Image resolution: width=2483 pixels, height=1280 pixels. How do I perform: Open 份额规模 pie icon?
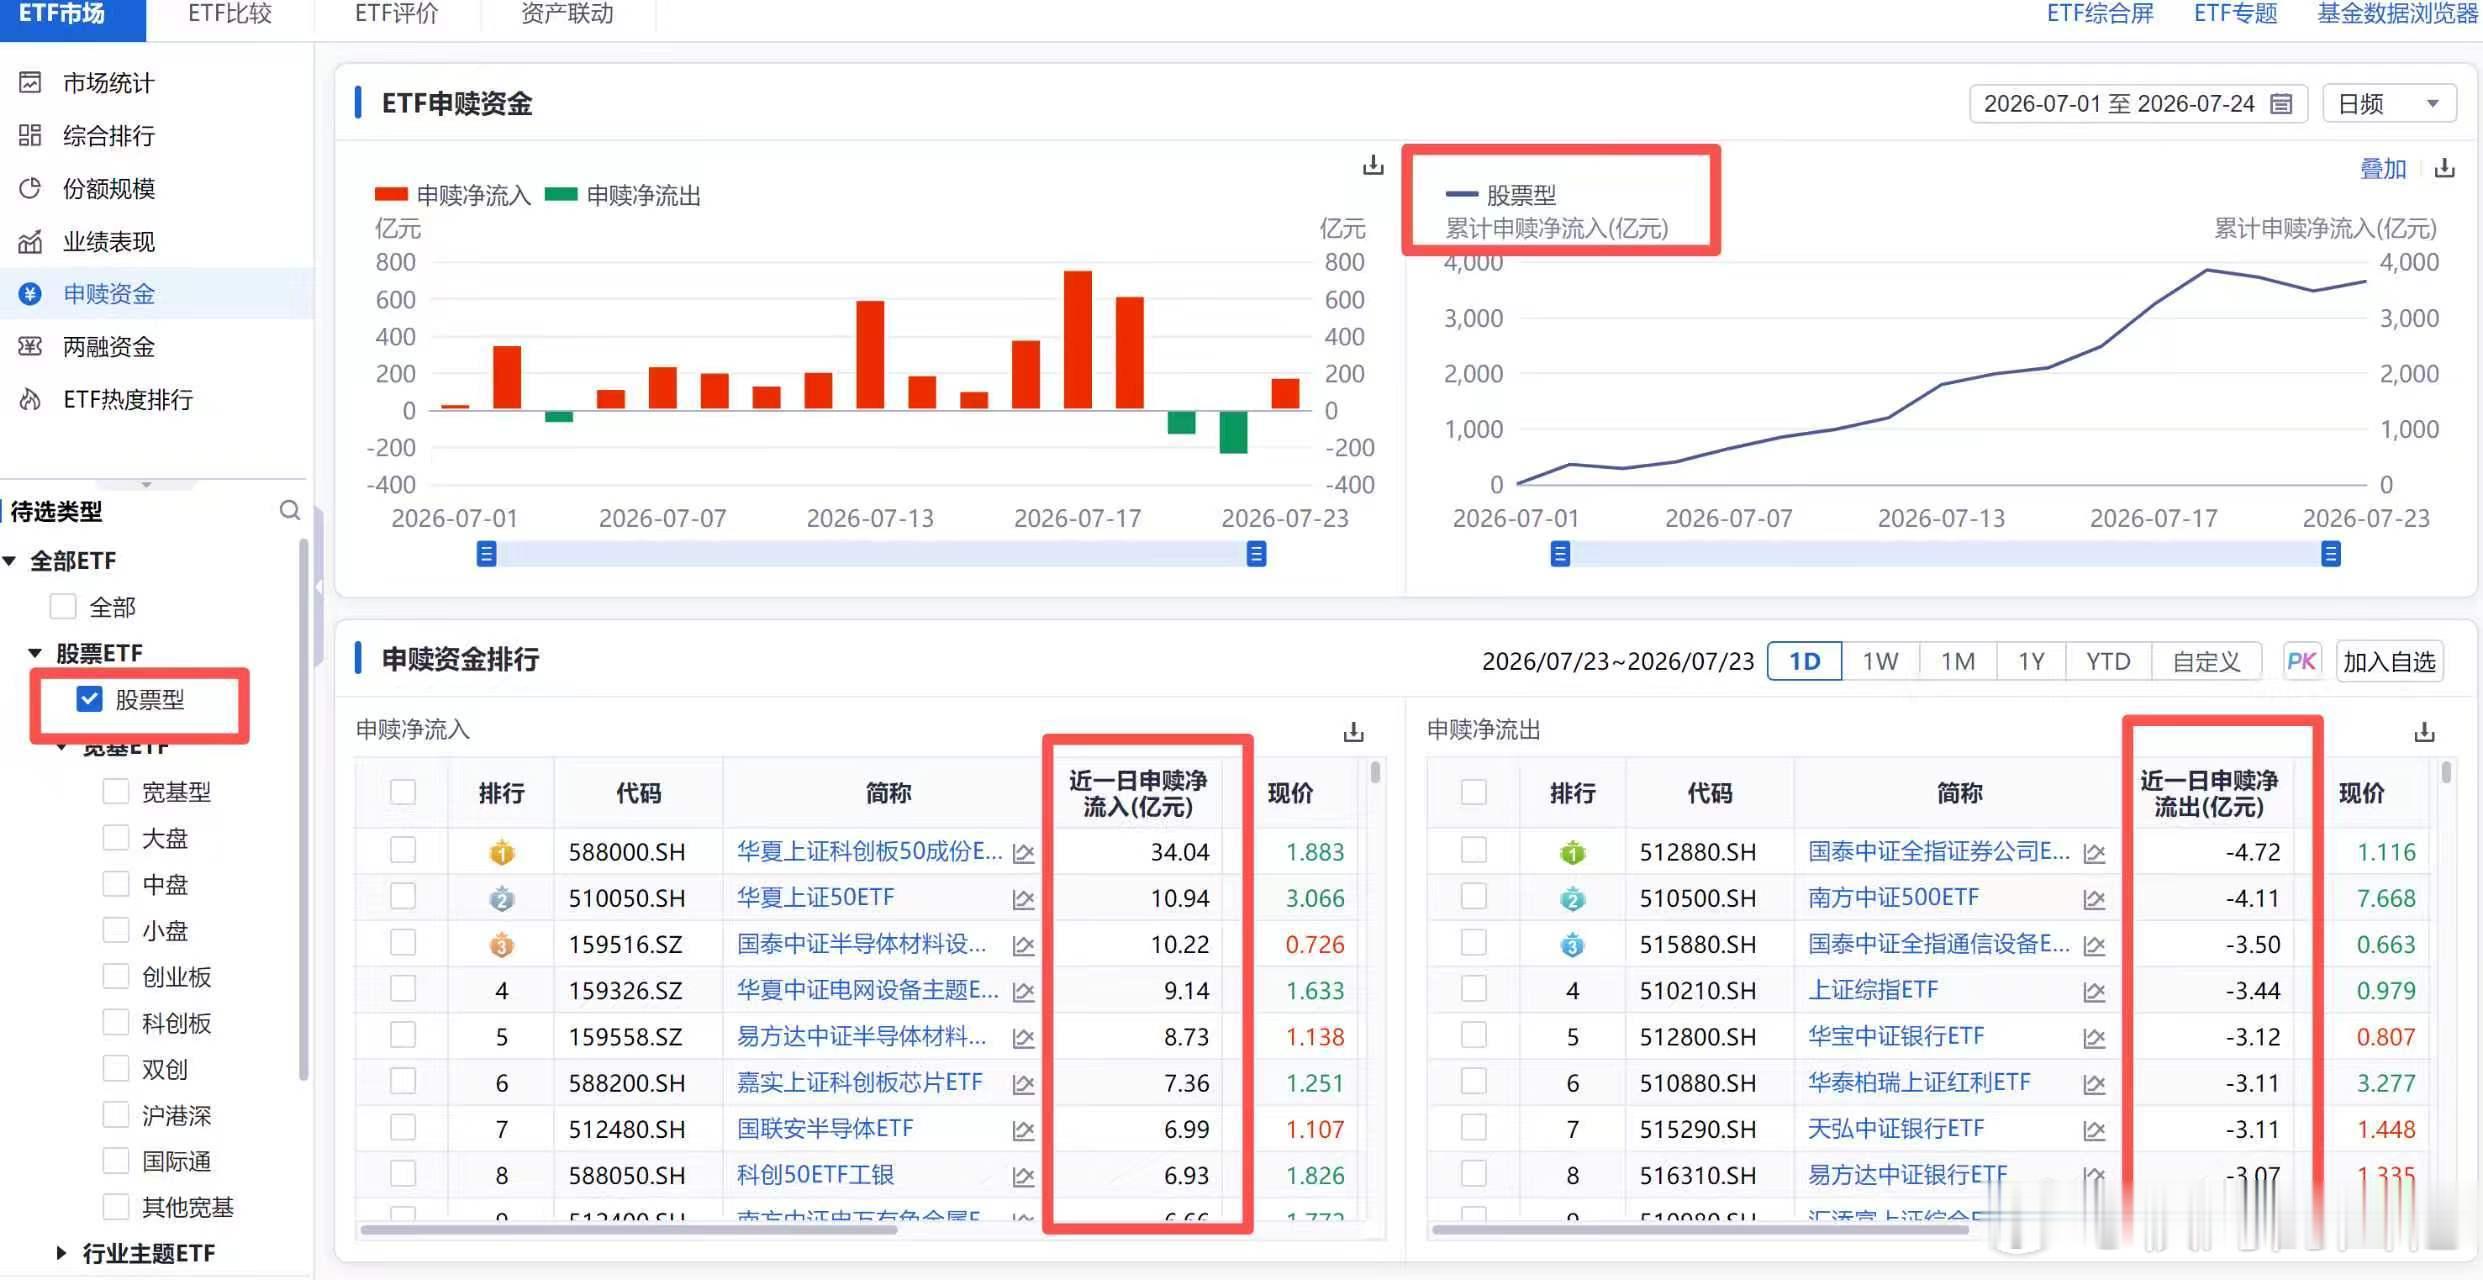pyautogui.click(x=30, y=188)
